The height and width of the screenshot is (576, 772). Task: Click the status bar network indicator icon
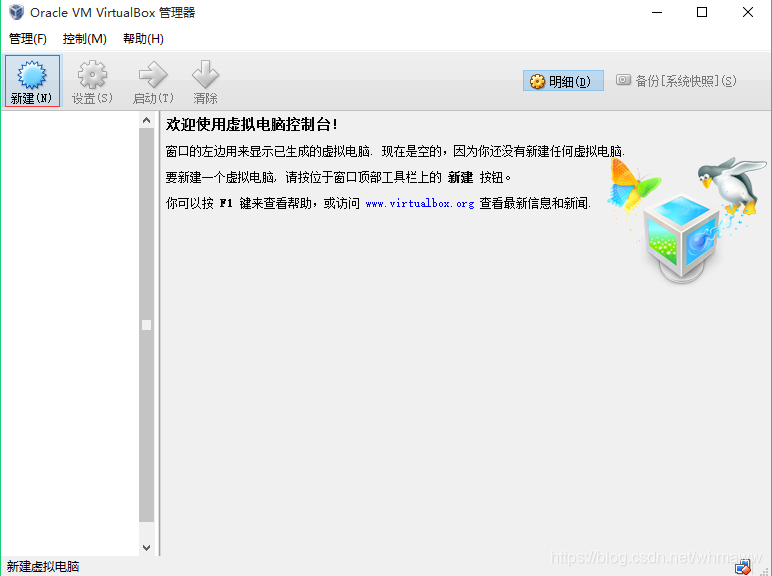[x=743, y=567]
